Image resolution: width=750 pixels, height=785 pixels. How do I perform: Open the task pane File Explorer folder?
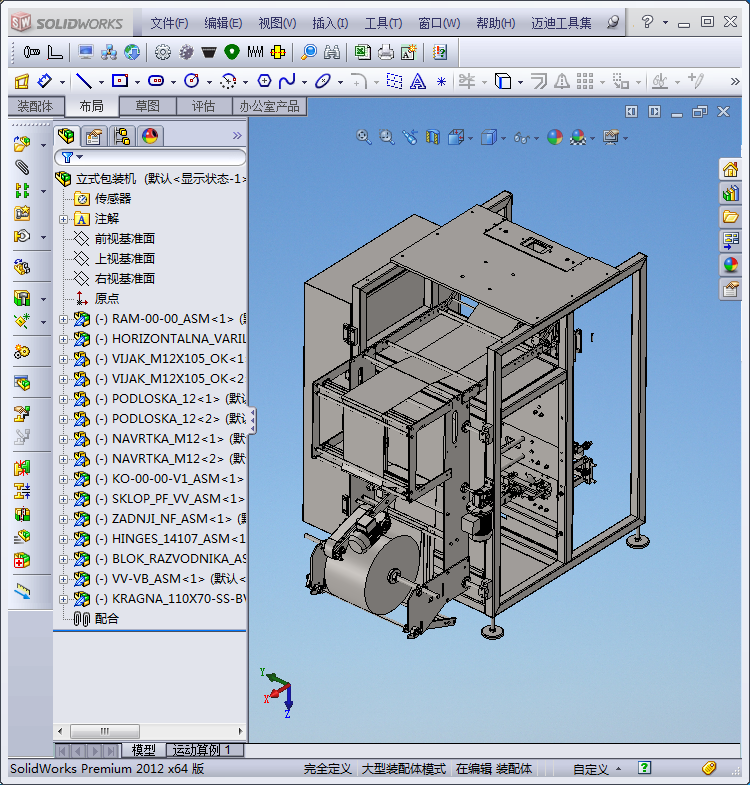point(730,217)
